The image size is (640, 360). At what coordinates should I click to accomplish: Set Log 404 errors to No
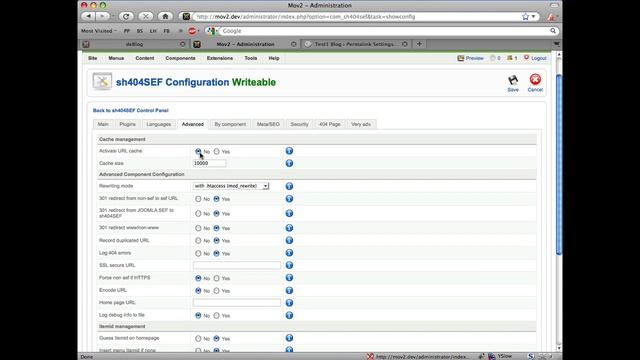(198, 253)
